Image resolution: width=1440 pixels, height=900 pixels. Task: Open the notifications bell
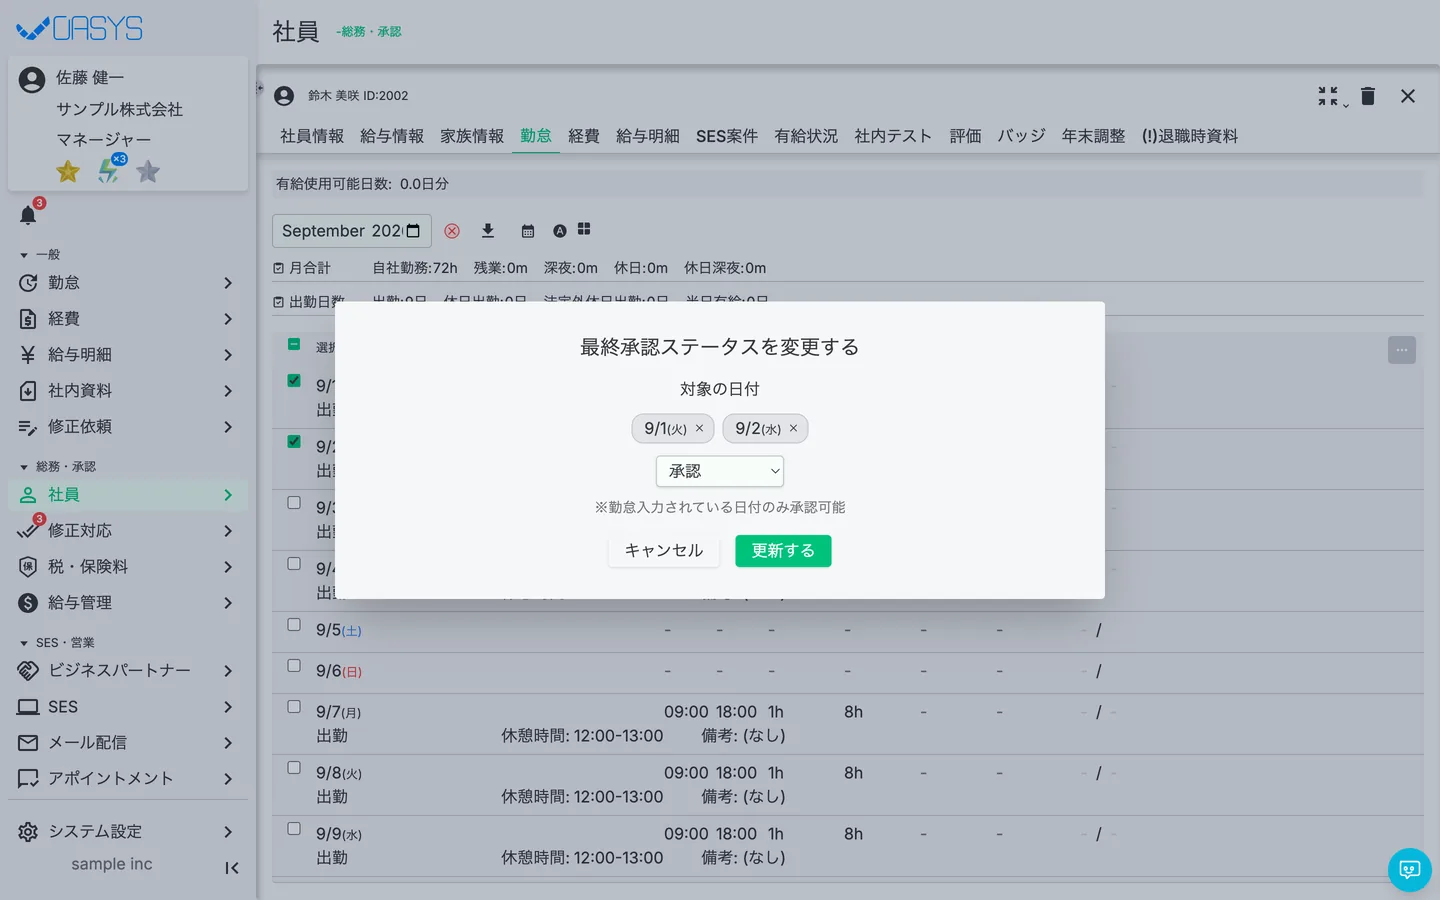point(28,215)
